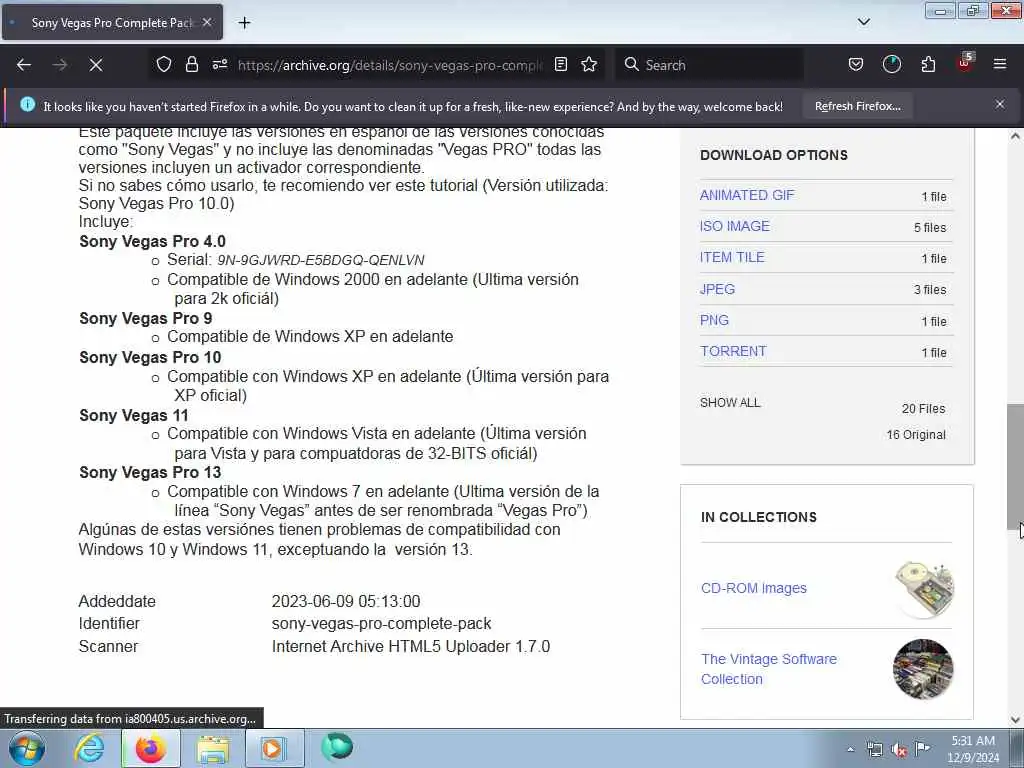Open The Vintage Software Collection link

769,669
